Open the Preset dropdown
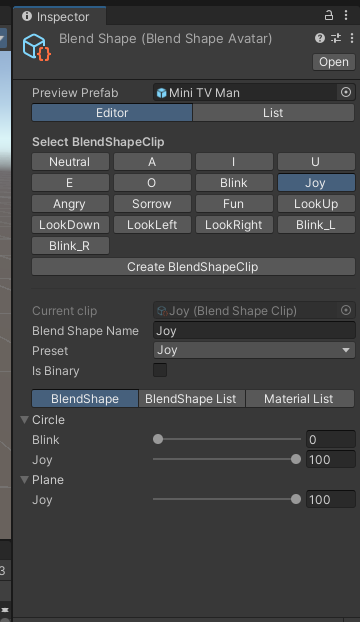Viewport: 360px width, 622px height. pos(254,350)
